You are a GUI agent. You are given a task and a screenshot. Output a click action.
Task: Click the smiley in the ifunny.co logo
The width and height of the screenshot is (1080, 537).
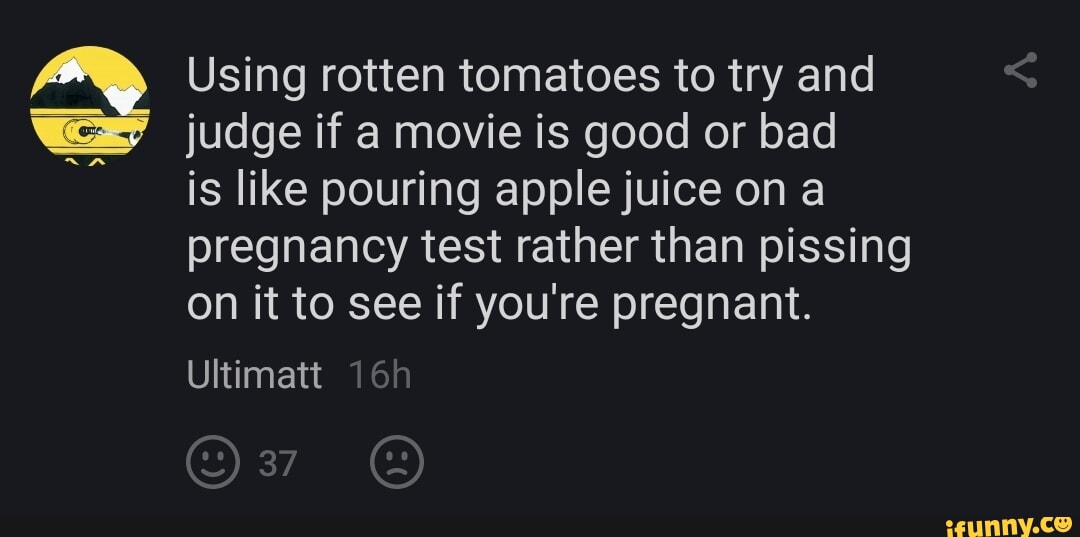(x=1059, y=520)
